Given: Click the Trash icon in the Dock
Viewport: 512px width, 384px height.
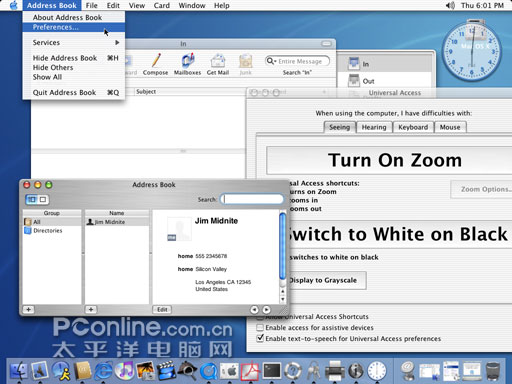Looking at the screenshot, I should 493,371.
